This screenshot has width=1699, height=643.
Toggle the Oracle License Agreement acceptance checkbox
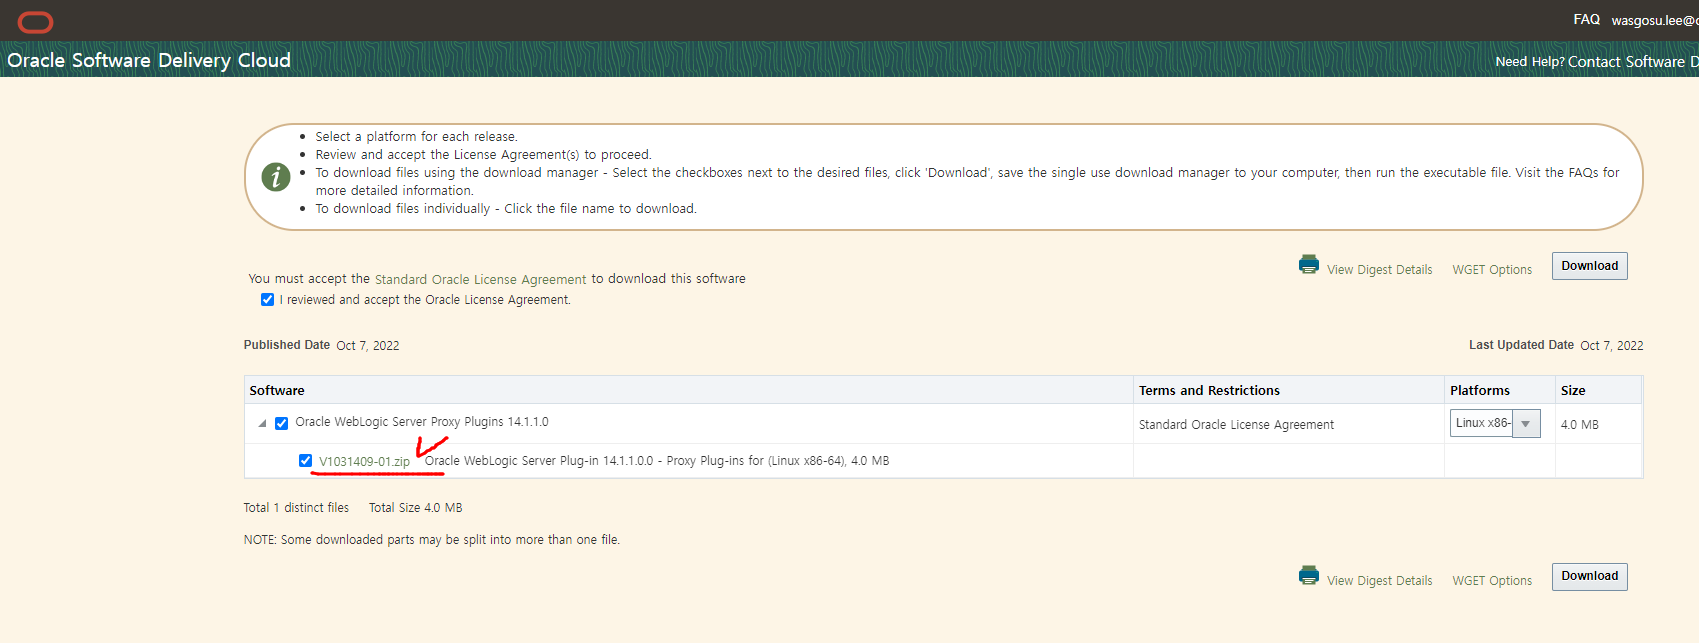[x=267, y=300]
